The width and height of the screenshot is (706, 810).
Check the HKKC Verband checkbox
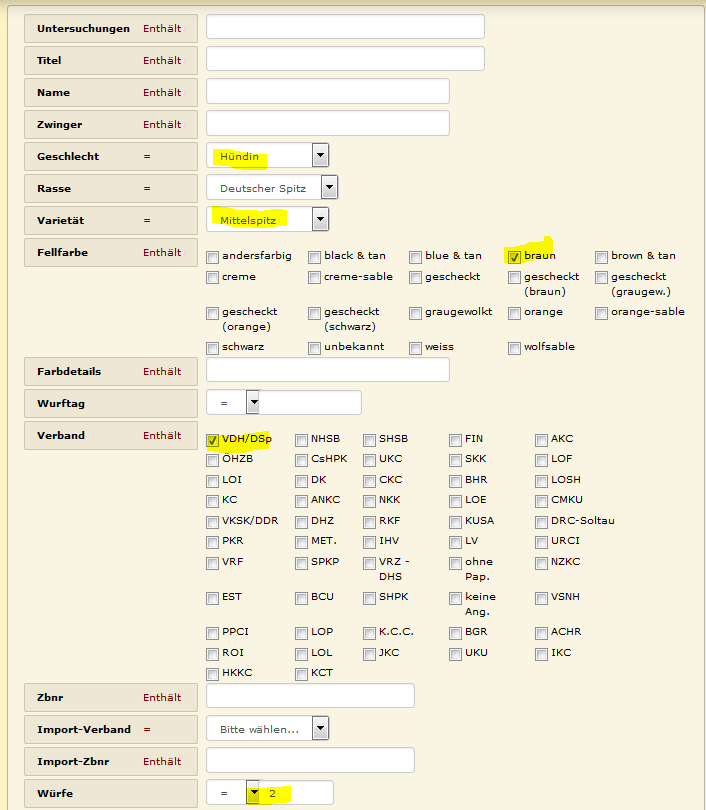click(x=213, y=674)
